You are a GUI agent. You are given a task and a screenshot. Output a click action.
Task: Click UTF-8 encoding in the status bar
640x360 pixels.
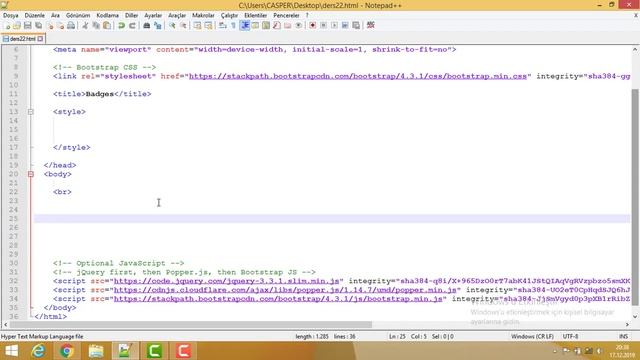[x=570, y=337]
